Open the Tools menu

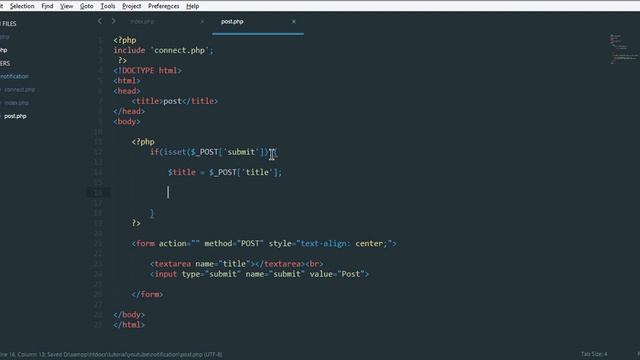[108, 6]
